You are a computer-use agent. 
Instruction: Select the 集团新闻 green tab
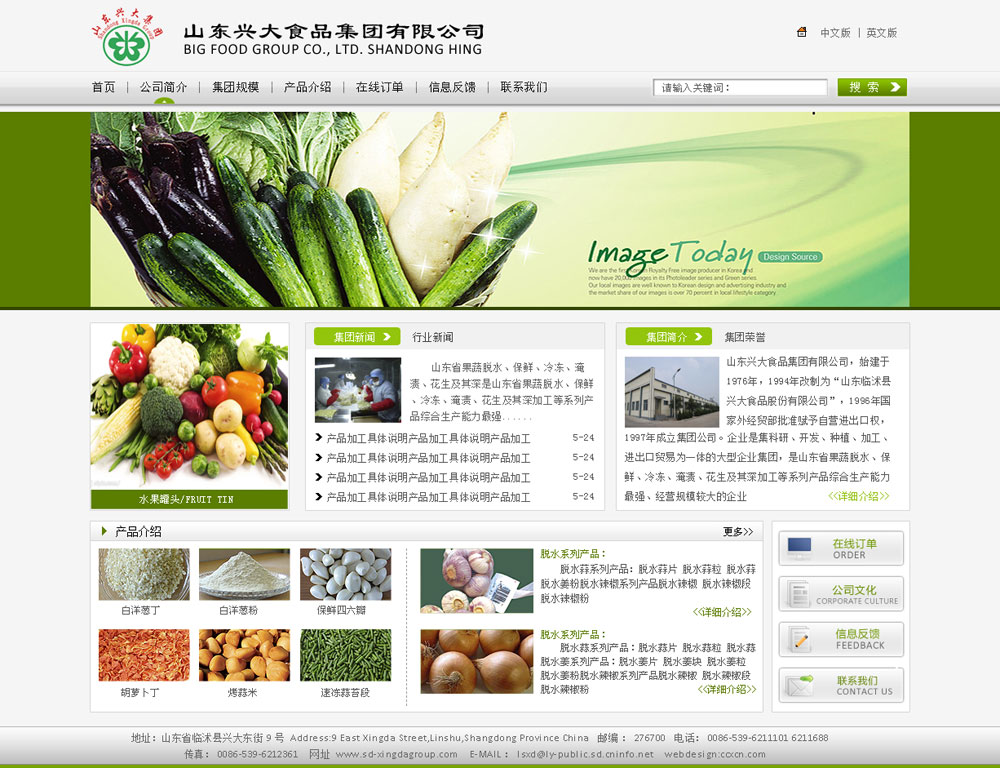pos(356,337)
